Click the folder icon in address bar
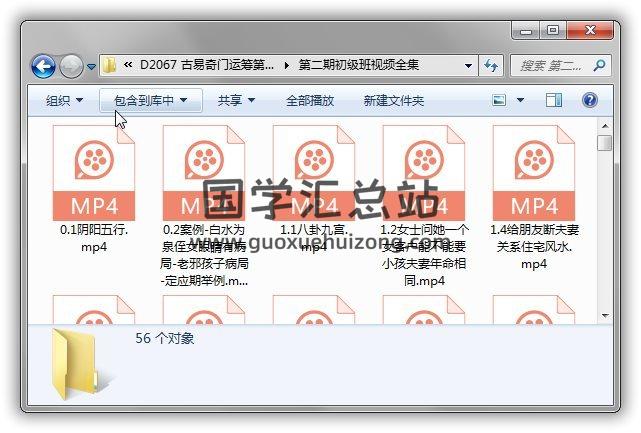The image size is (641, 433). 110,65
